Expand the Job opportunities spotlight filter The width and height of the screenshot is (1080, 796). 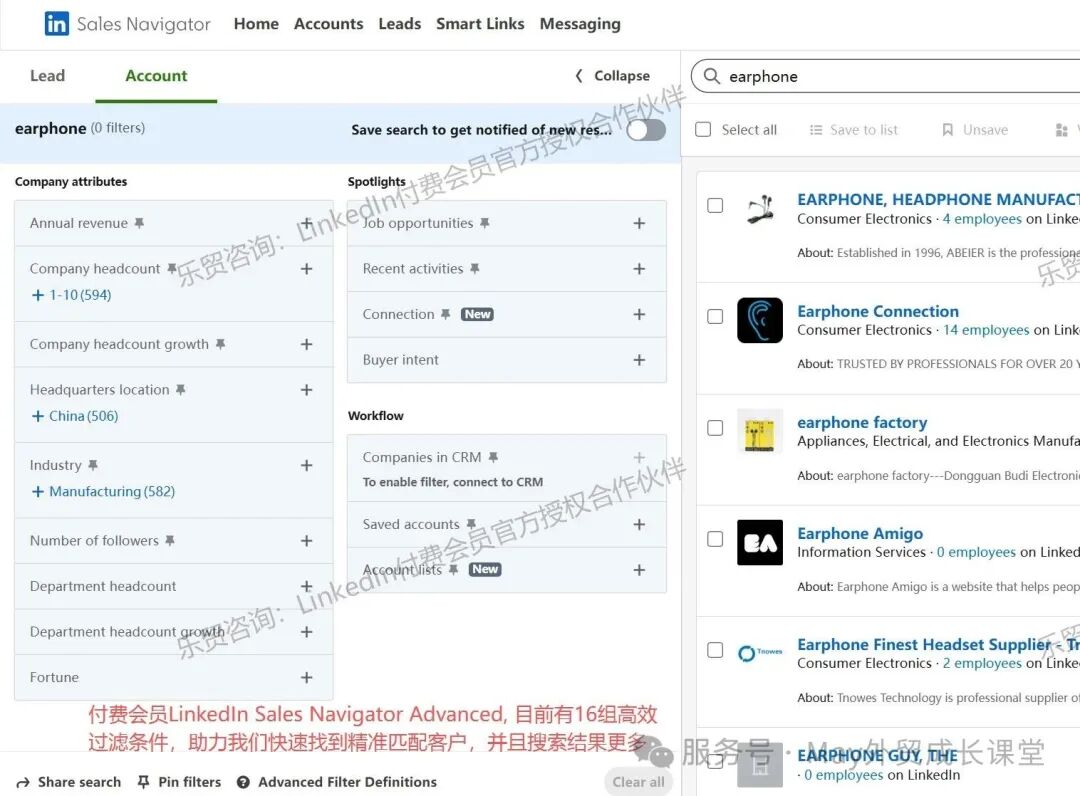[x=639, y=223]
